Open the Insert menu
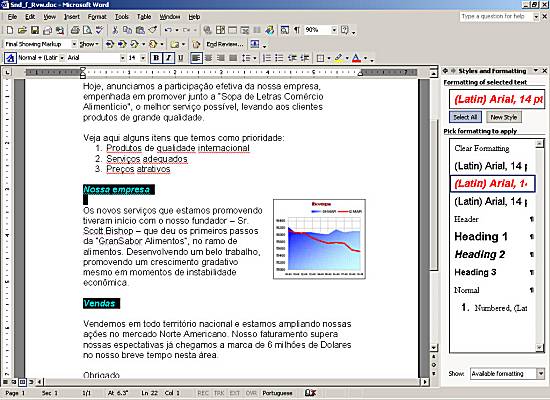This screenshot has height=400, width=550. (72, 16)
